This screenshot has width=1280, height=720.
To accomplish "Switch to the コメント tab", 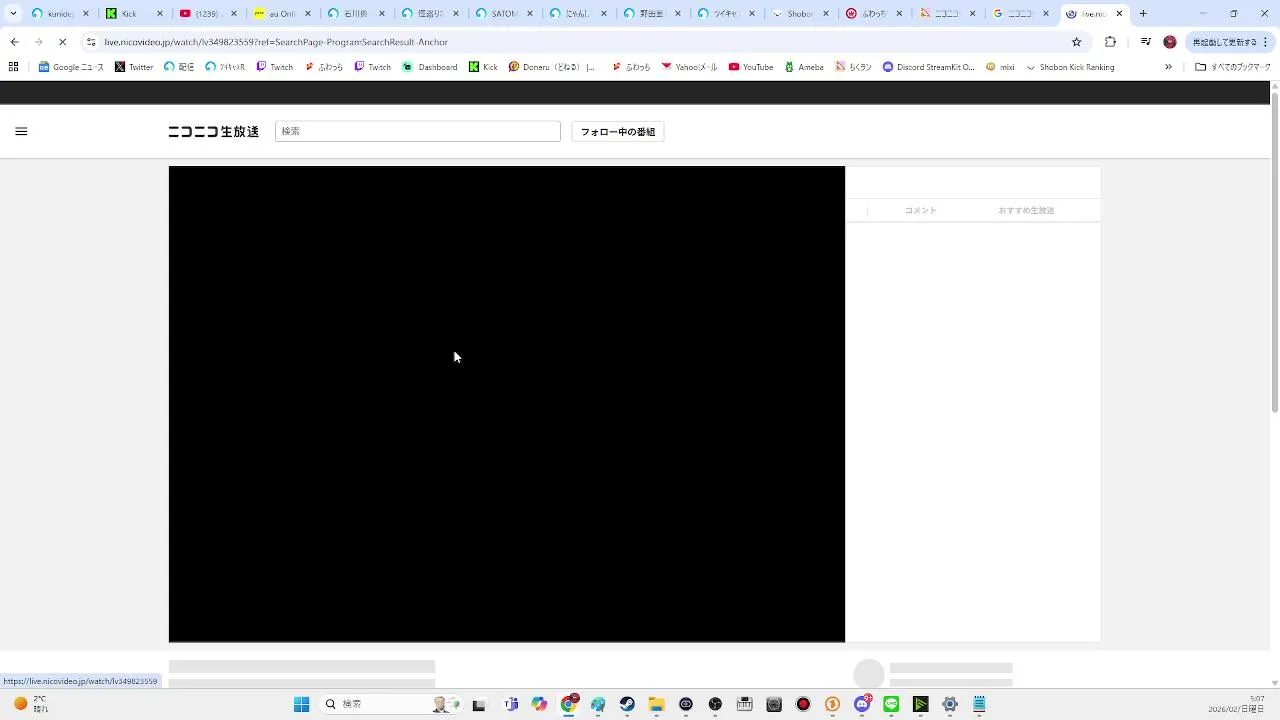I will tap(920, 210).
